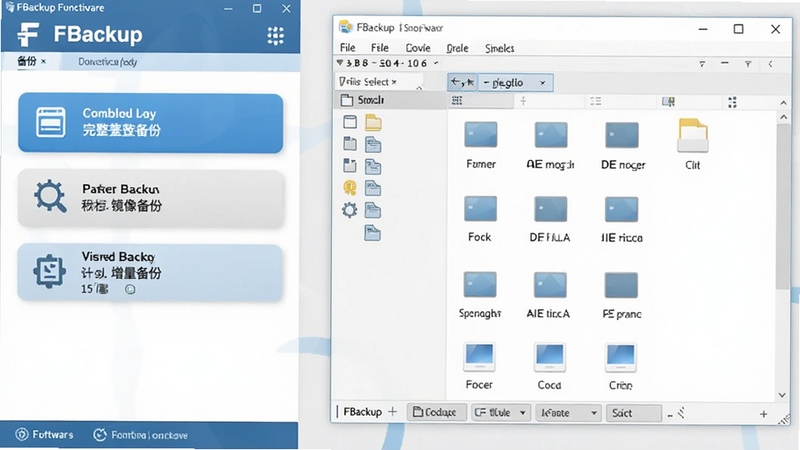800x450 pixels.
Task: Click the refresh icon next to Fontbra onctove
Action: pyautogui.click(x=100, y=435)
